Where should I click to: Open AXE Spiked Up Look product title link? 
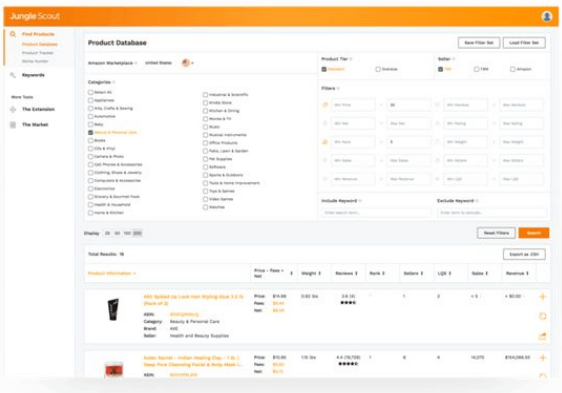(x=193, y=300)
